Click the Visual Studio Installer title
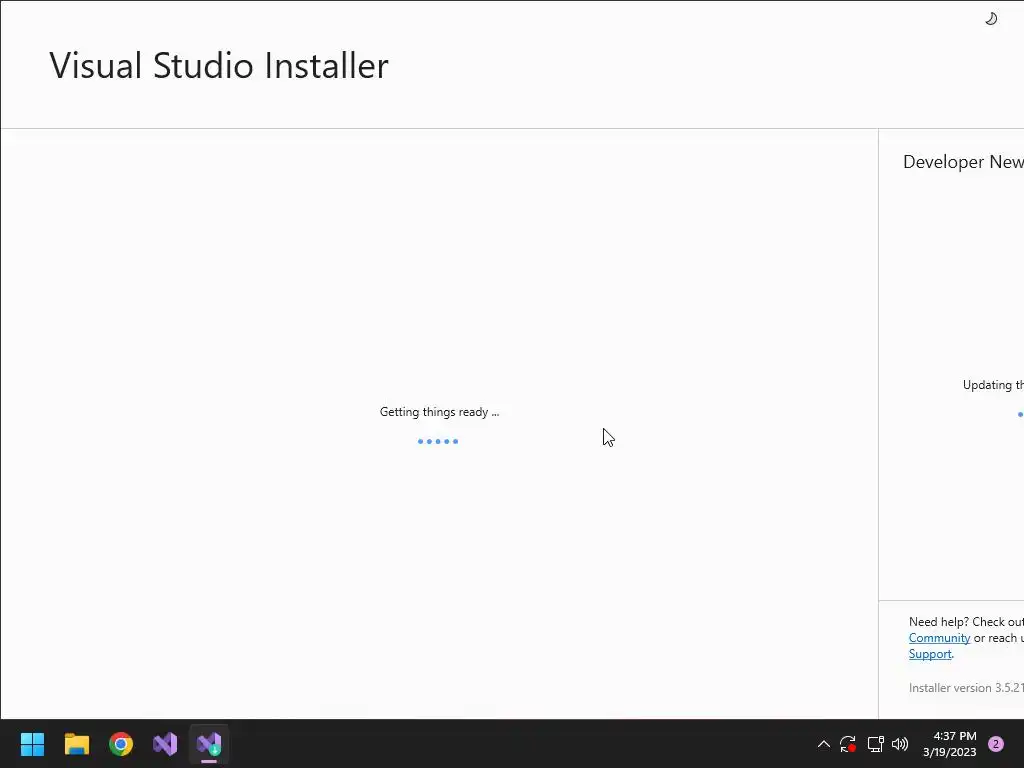This screenshot has width=1024, height=768. (219, 65)
